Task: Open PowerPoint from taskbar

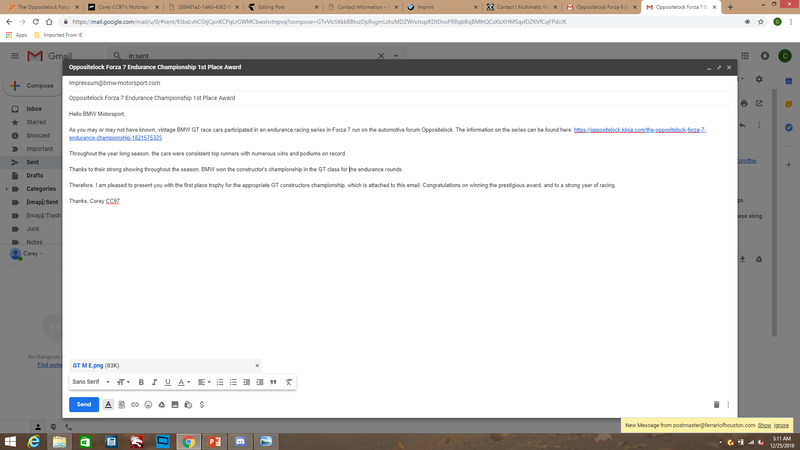Action: pyautogui.click(x=215, y=441)
